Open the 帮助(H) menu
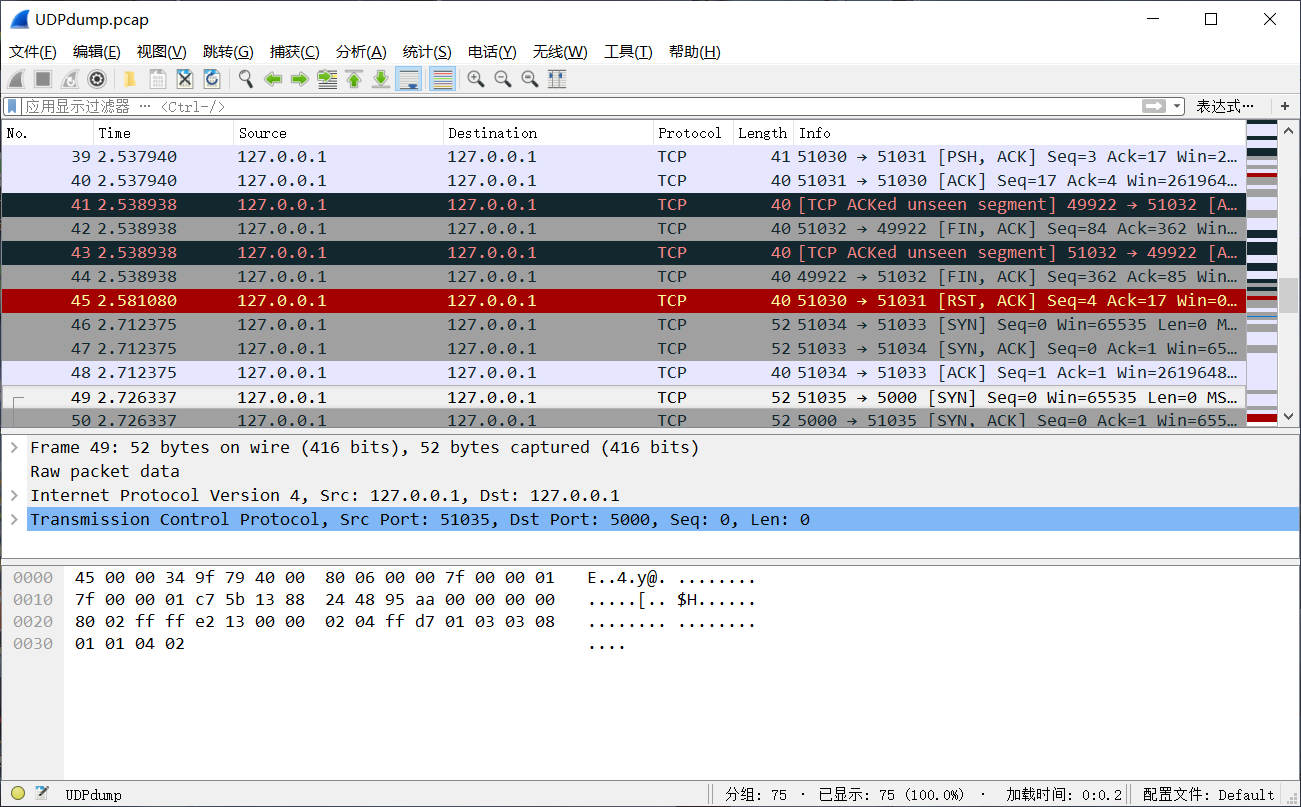Screen dimensions: 1301x807 (x=694, y=52)
